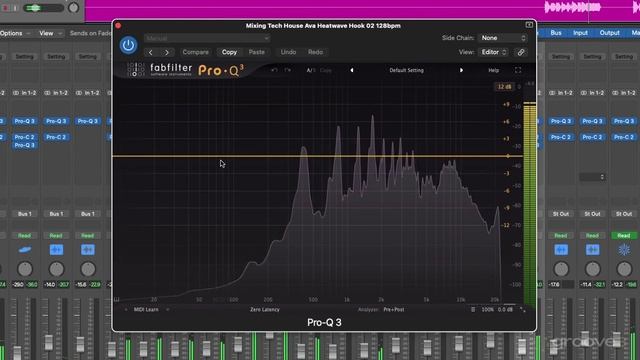
Task: Click the FabFilter redo arrow icon
Action: coord(288,70)
